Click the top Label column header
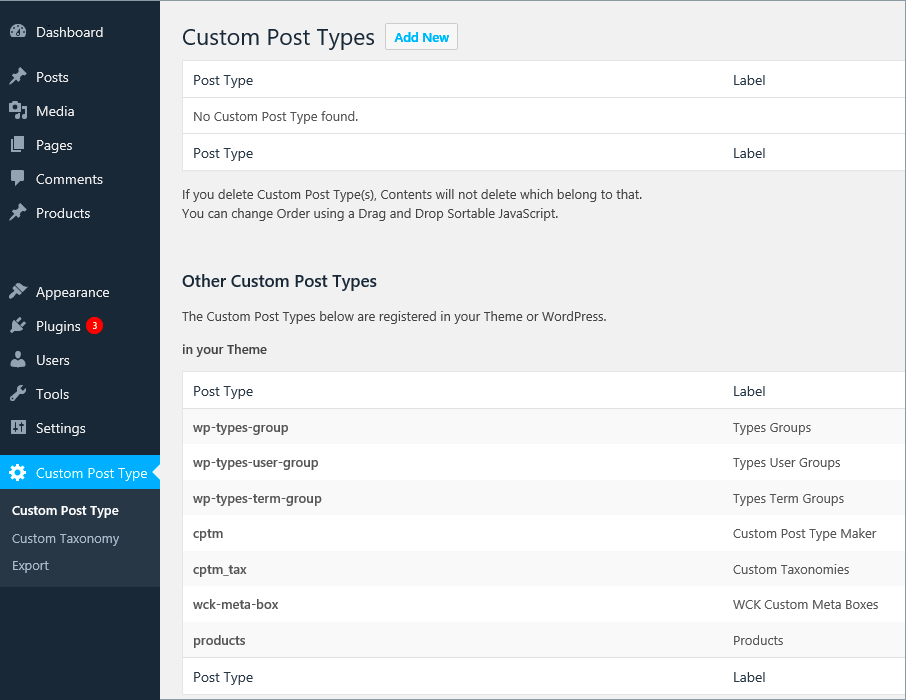Viewport: 906px width, 700px height. [x=749, y=80]
